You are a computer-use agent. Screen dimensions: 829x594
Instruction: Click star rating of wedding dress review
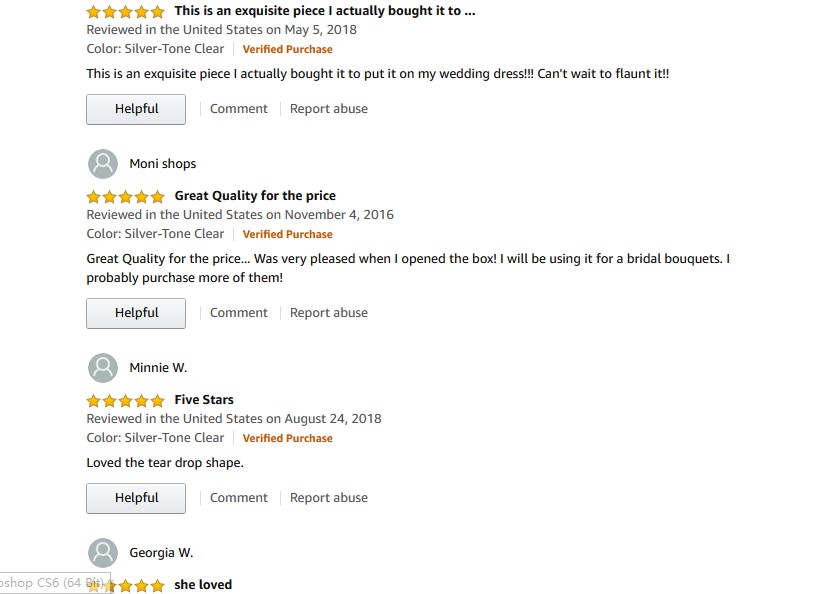coord(125,12)
